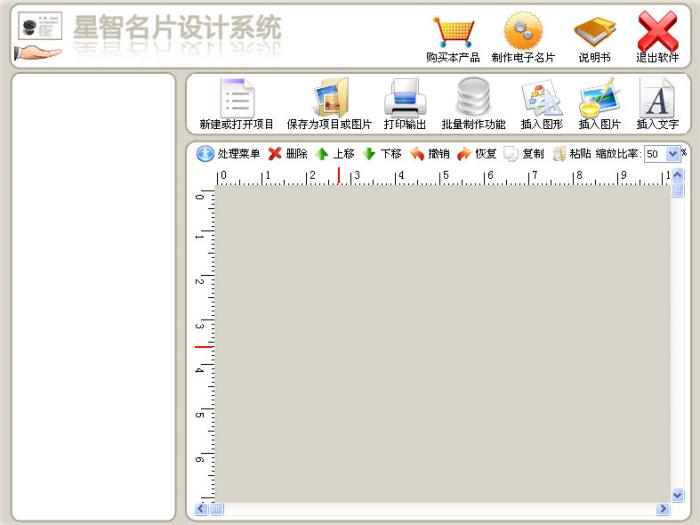
Task: Insert a shape
Action: click(542, 104)
